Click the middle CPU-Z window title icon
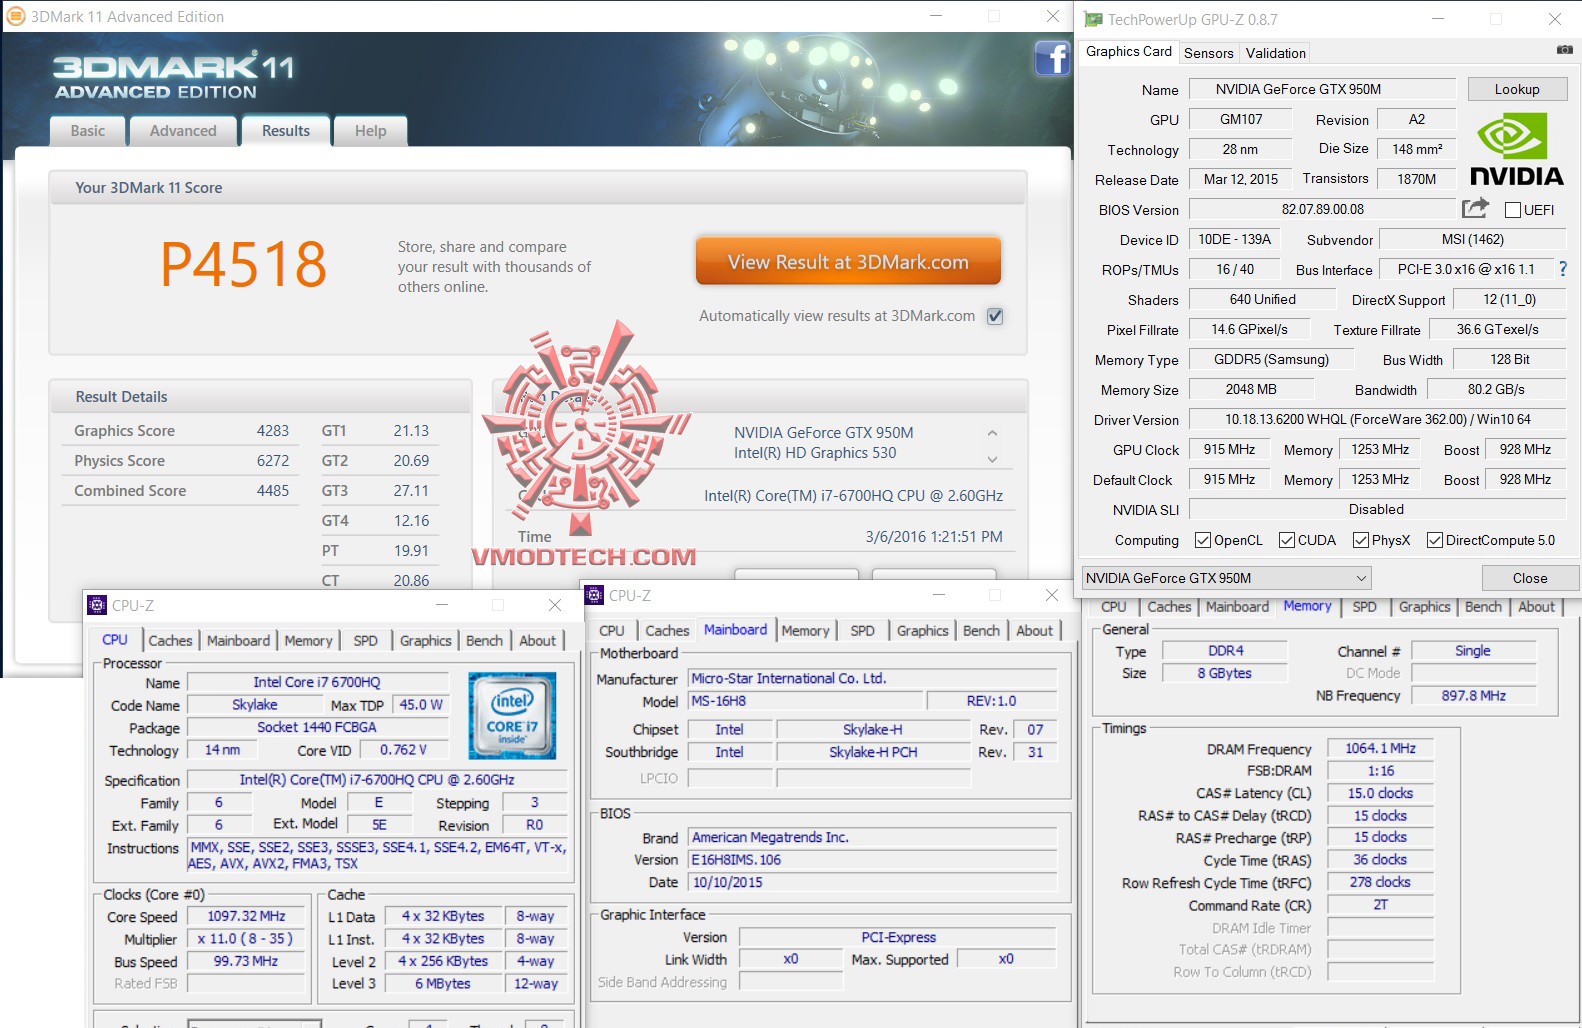This screenshot has width=1582, height=1028. coord(594,595)
